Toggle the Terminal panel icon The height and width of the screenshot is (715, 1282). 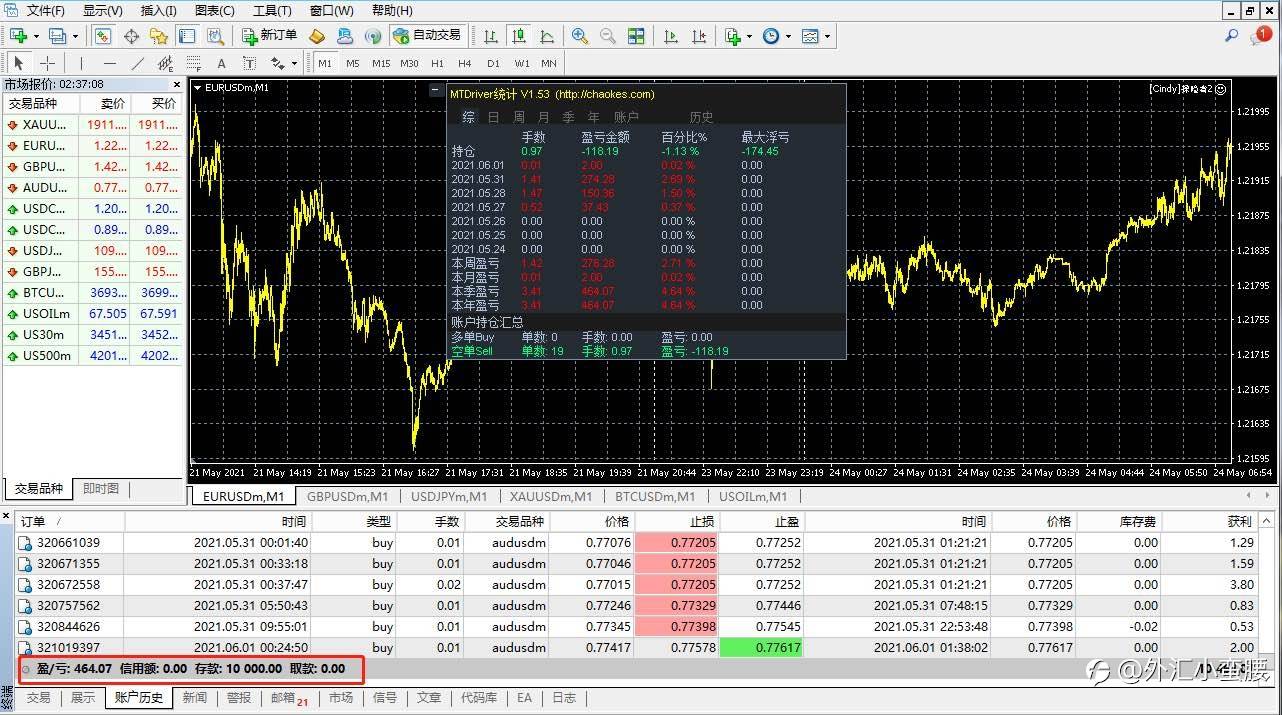click(x=187, y=36)
